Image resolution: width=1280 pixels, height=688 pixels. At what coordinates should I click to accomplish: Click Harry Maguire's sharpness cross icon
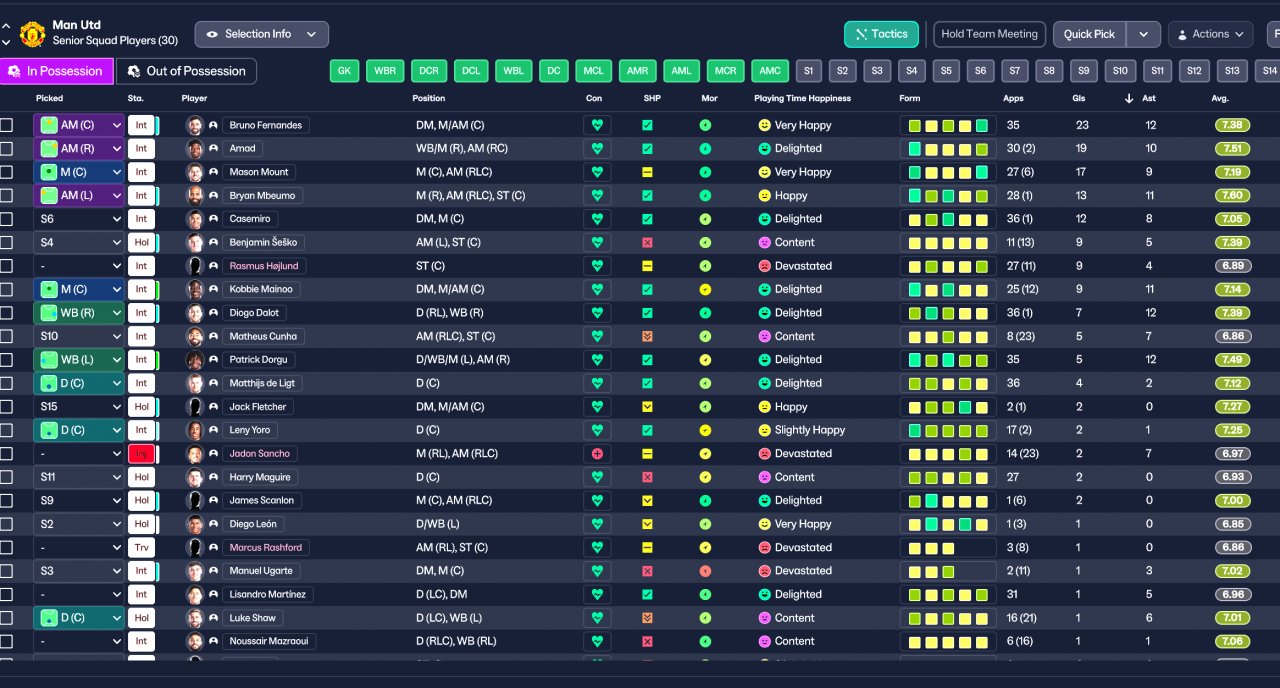(647, 477)
